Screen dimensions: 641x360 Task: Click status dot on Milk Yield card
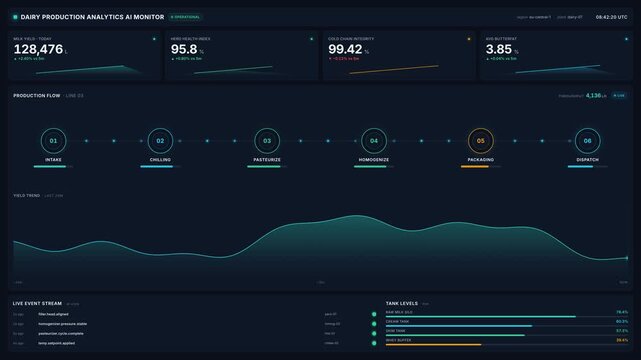154,39
